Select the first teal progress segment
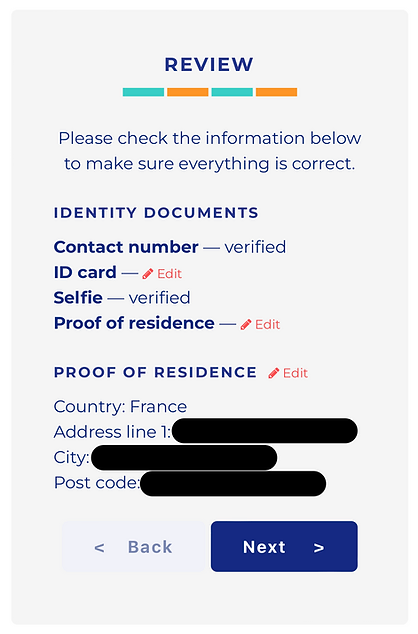This screenshot has width=418, height=634. click(144, 92)
